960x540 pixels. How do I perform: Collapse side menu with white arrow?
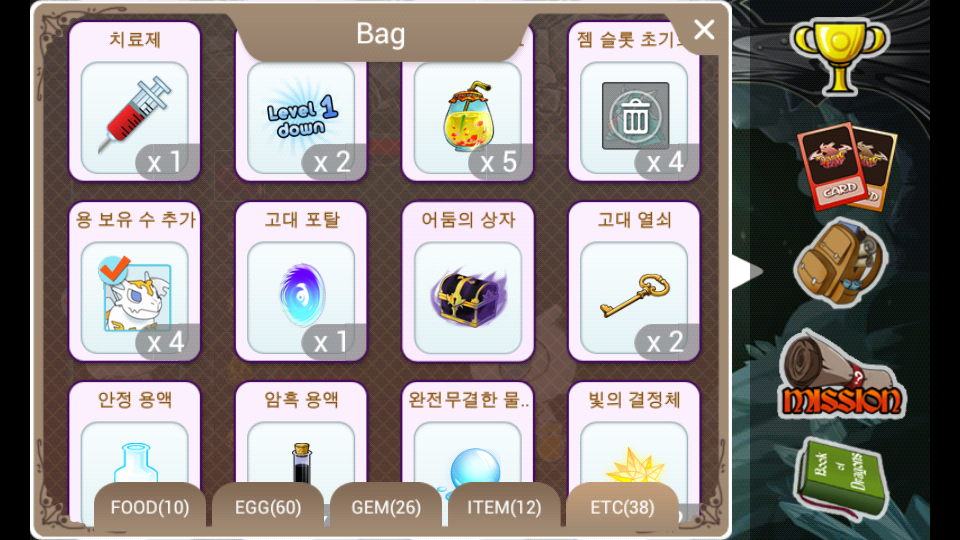tap(748, 271)
